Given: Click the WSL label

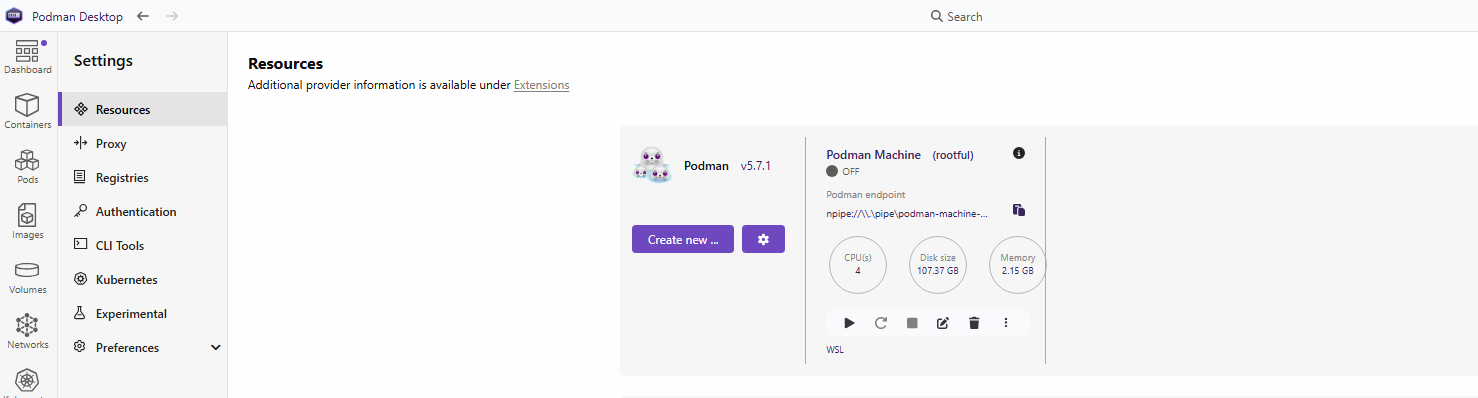Looking at the screenshot, I should 835,350.
